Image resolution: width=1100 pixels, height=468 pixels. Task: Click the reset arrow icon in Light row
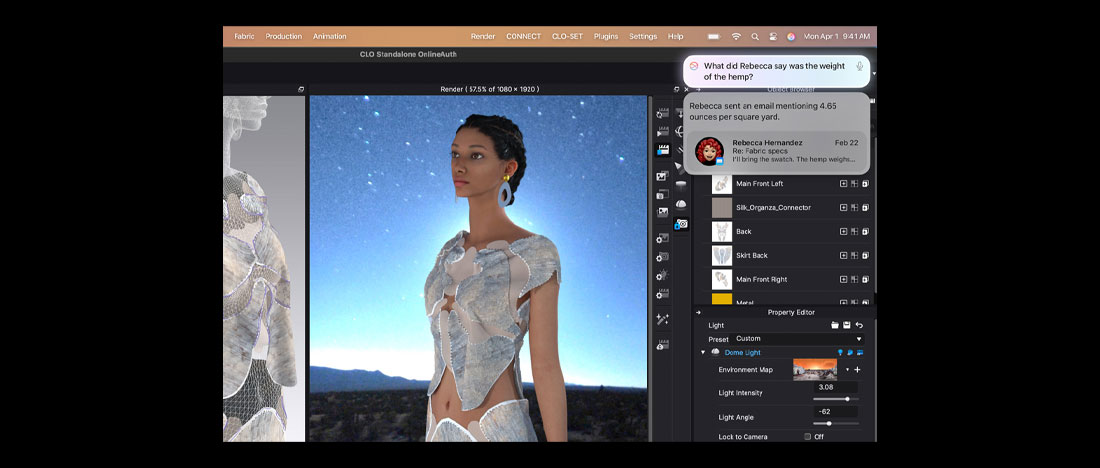click(x=859, y=325)
